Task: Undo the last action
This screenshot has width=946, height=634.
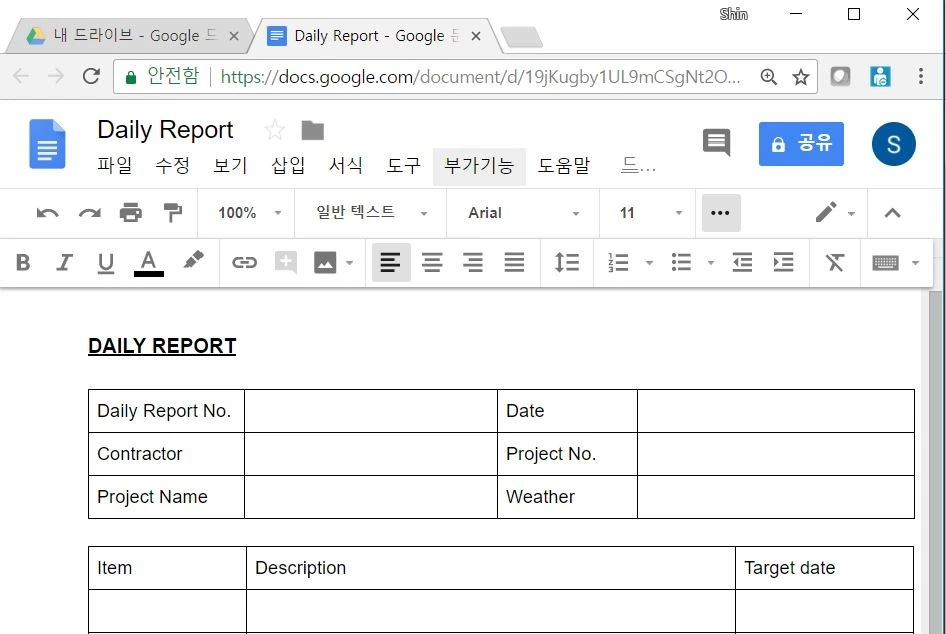Action: point(48,213)
